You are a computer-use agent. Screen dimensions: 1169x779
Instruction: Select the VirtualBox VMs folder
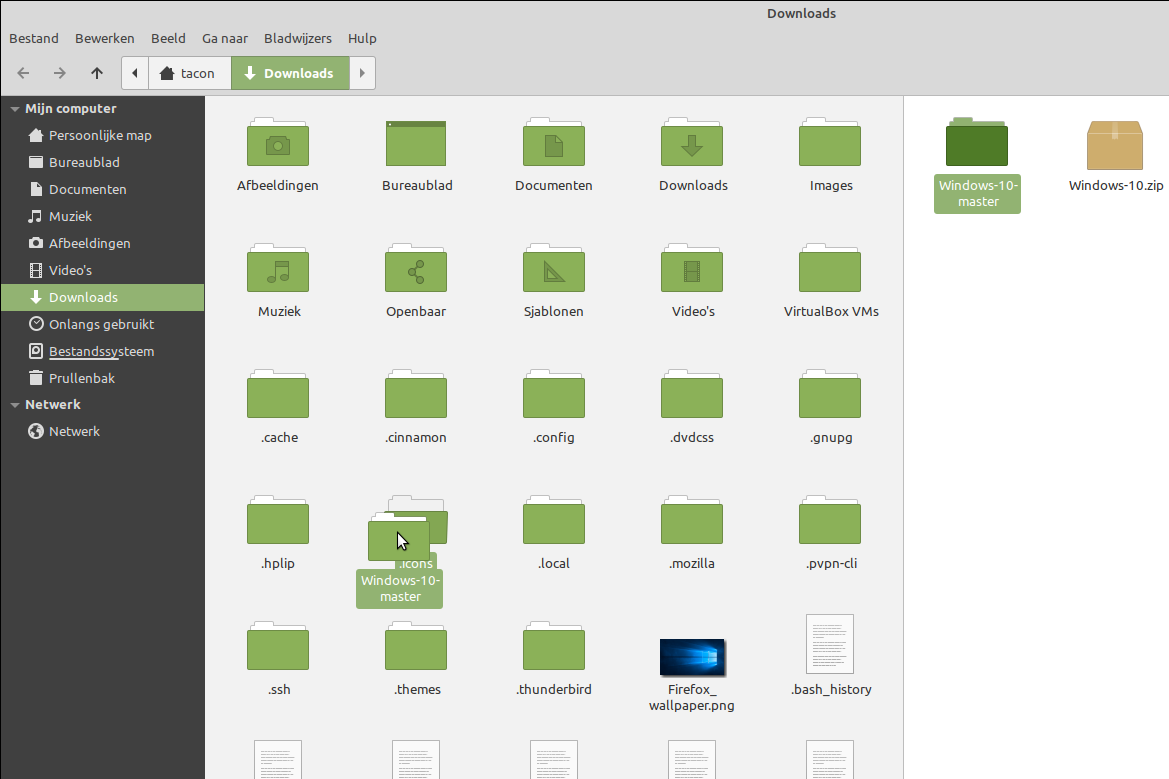[x=830, y=269]
